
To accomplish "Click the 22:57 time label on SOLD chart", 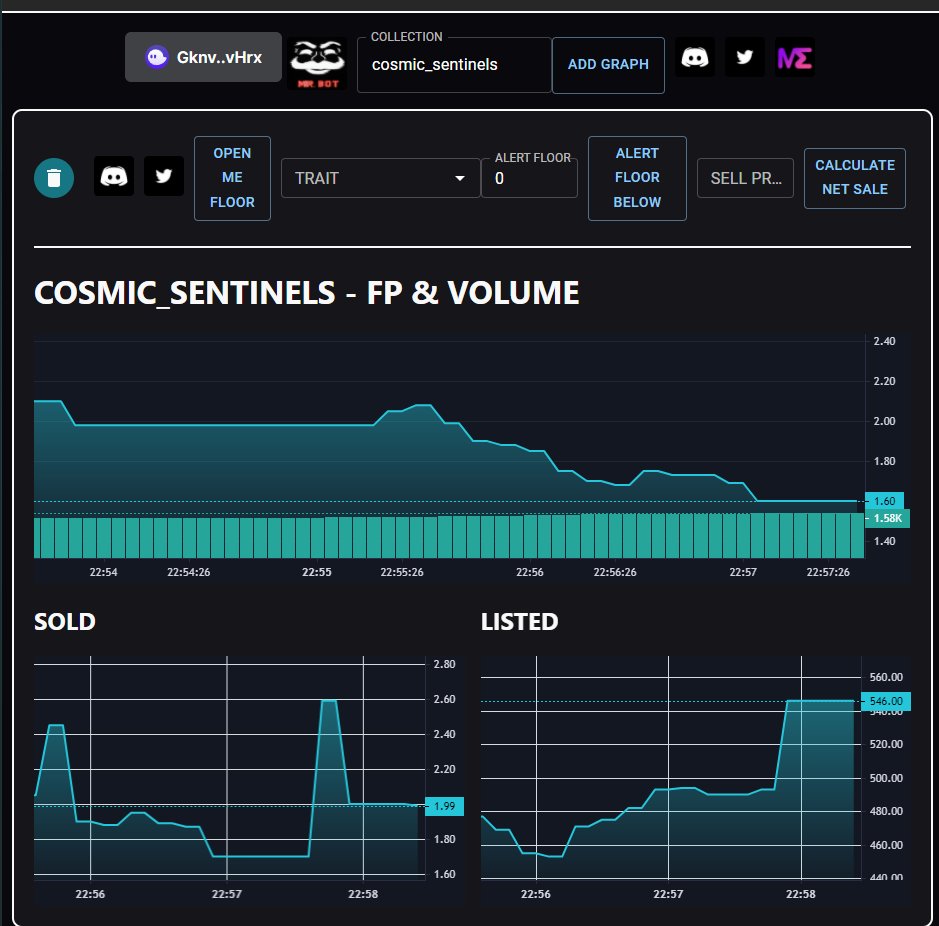I will [226, 894].
